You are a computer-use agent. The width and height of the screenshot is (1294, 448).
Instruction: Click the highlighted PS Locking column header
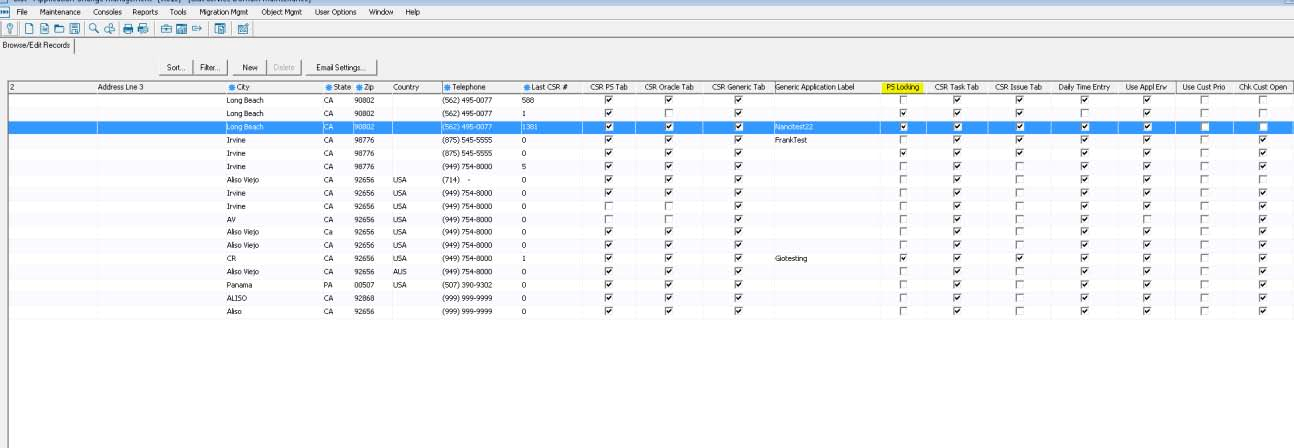[x=903, y=87]
